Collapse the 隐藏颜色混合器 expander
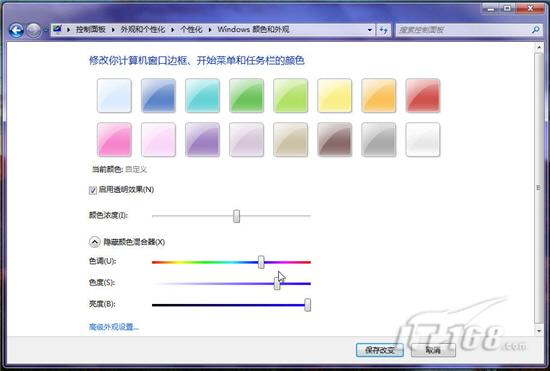This screenshot has width=550, height=371. point(95,242)
